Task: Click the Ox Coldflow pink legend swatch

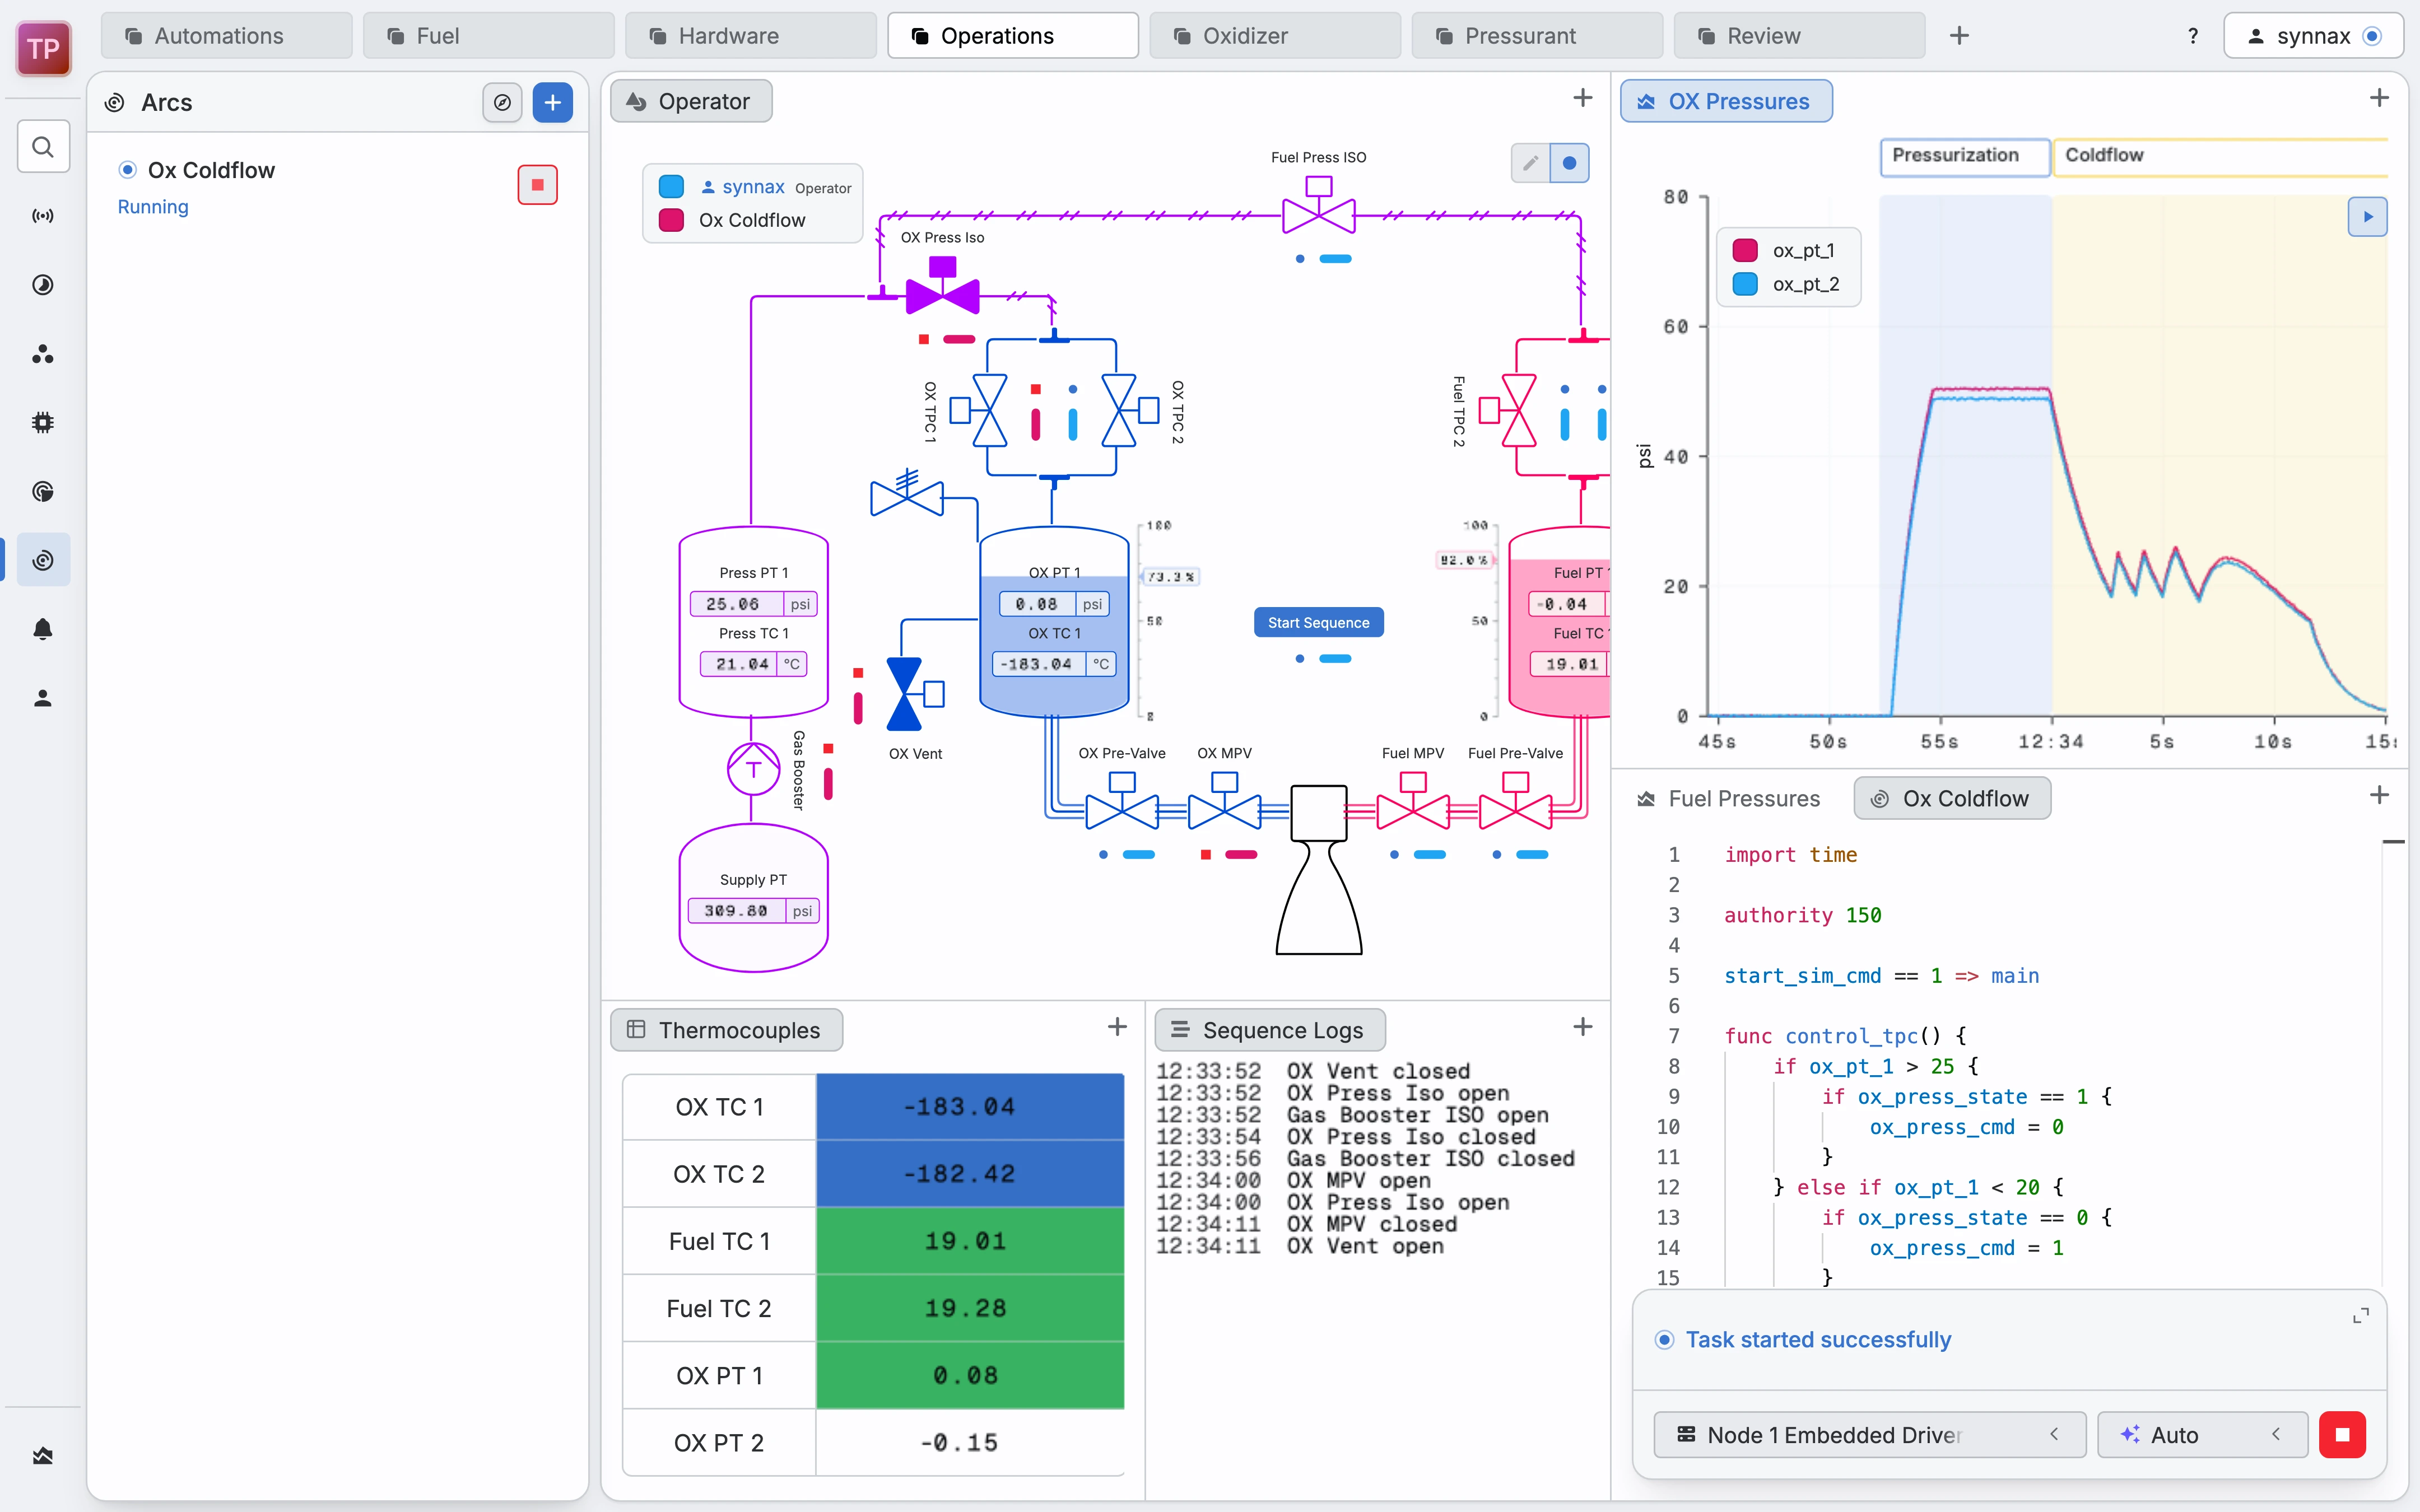Action: coord(671,220)
